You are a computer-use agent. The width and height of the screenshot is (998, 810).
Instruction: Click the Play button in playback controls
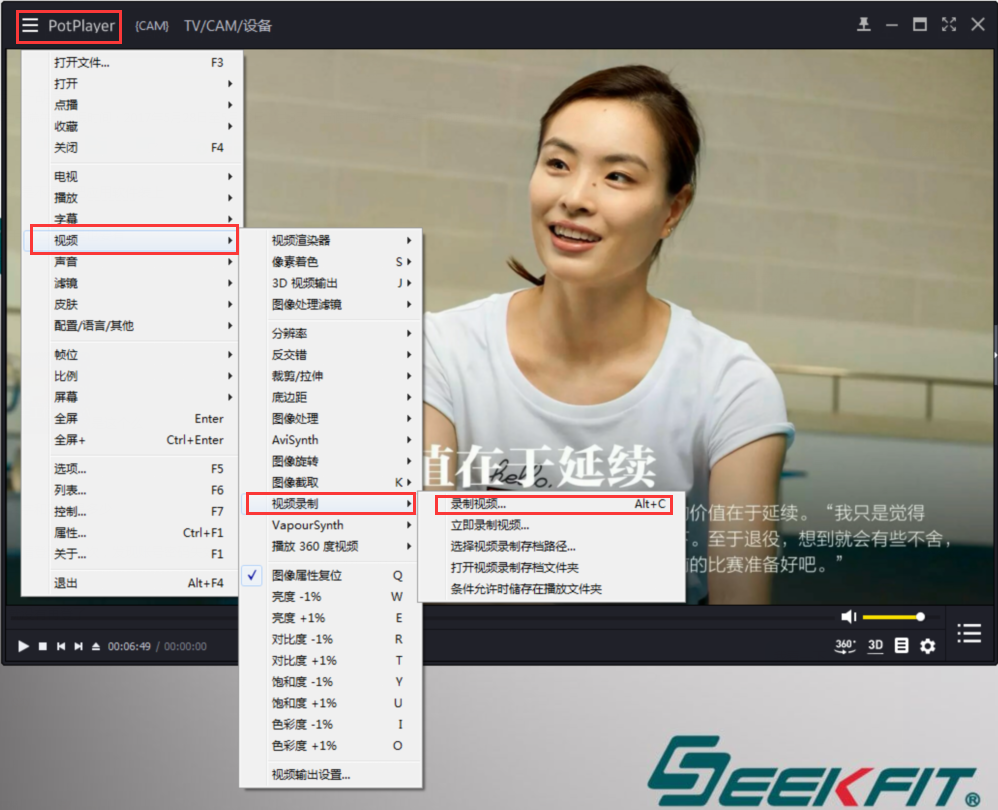tap(23, 647)
